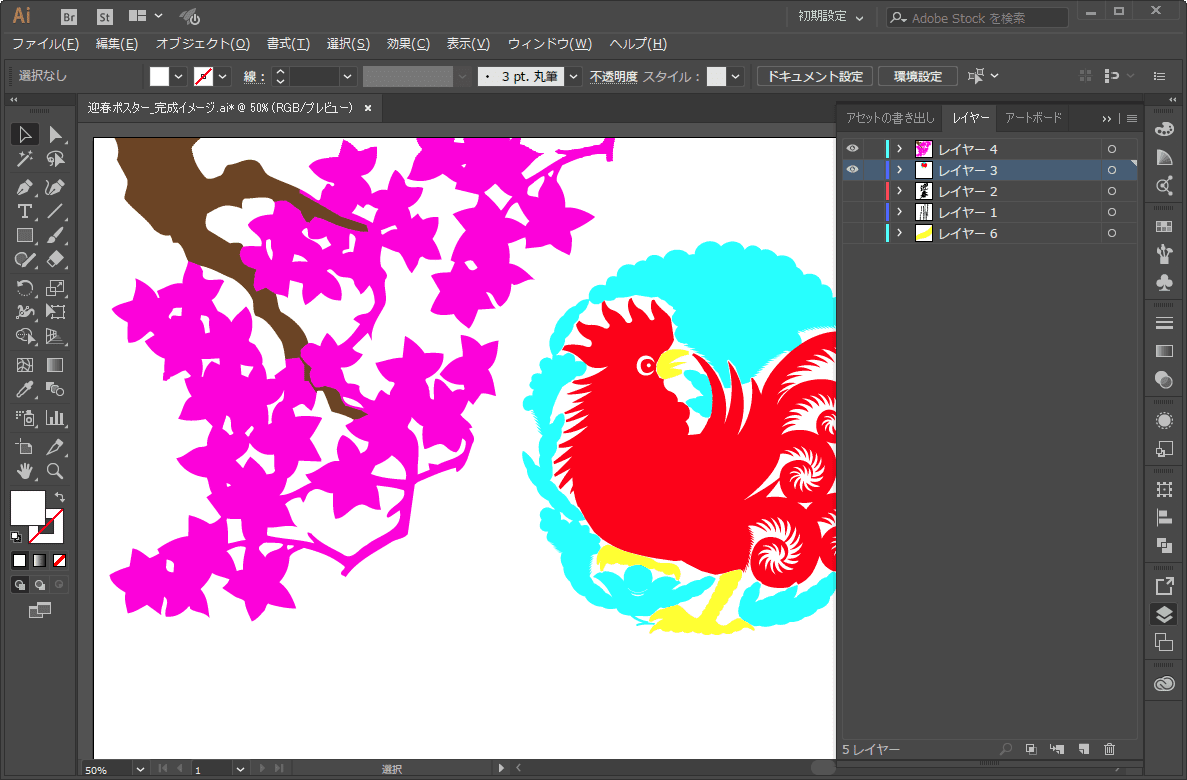Open Adobe Stock via St icon

[104, 17]
